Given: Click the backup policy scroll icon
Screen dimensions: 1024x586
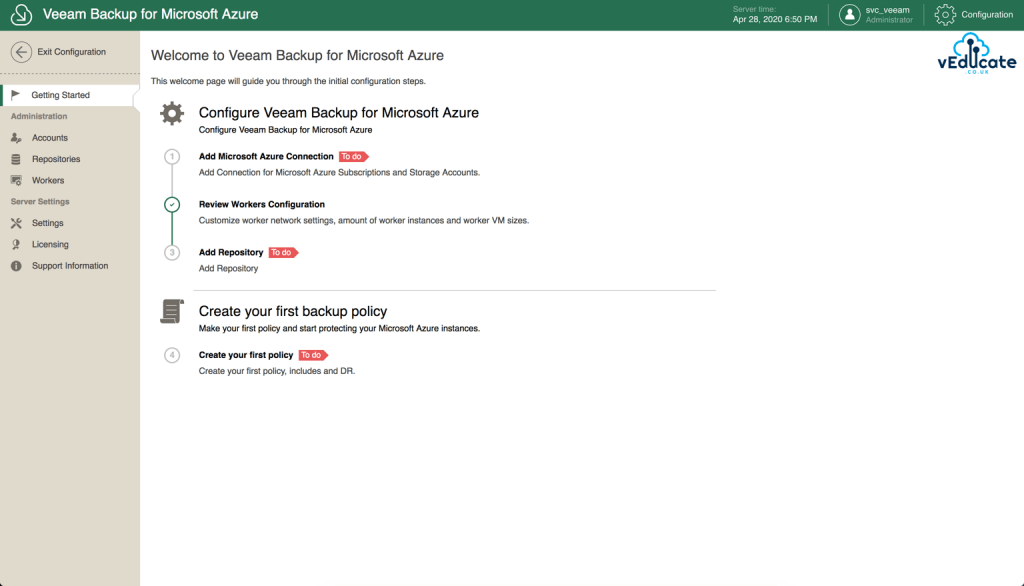Looking at the screenshot, I should 170,310.
